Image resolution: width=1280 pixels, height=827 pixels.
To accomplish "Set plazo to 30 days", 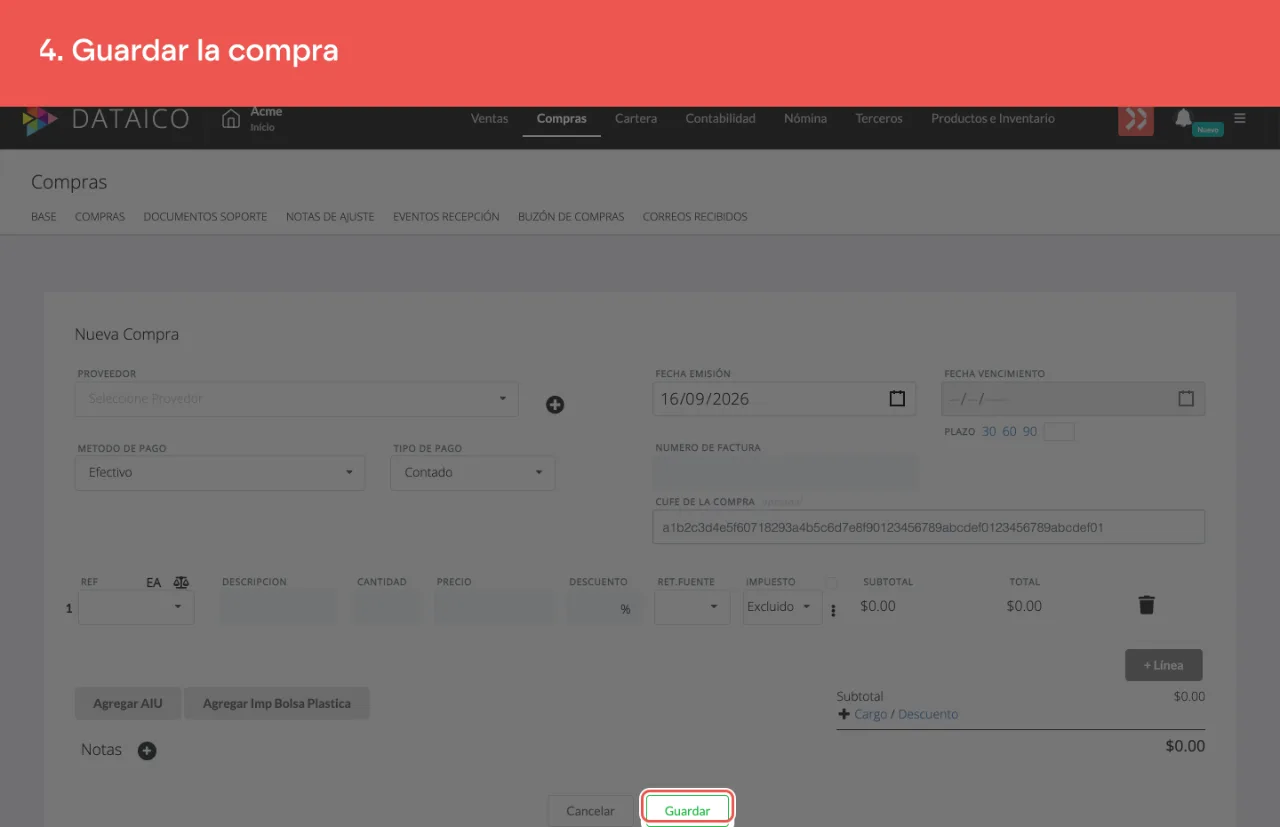I will [x=989, y=432].
